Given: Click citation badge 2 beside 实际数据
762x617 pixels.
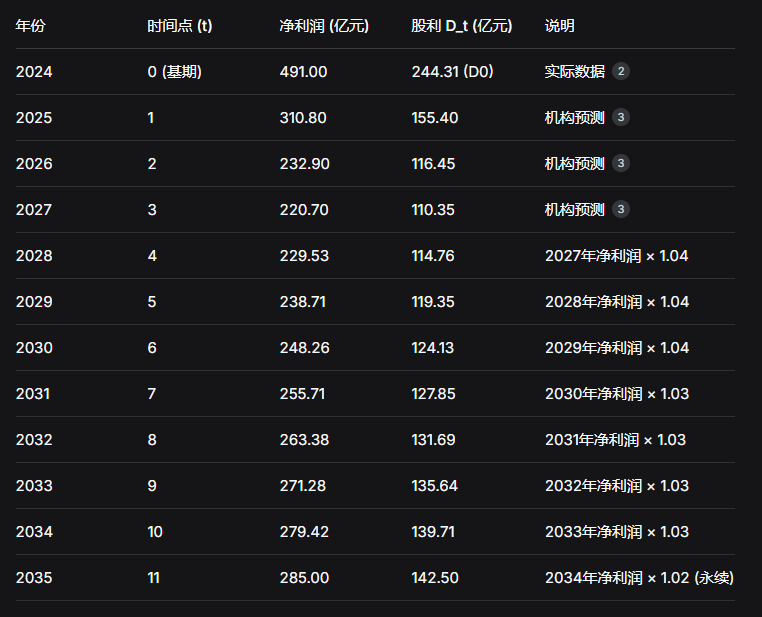Looking at the screenshot, I should (x=621, y=71).
